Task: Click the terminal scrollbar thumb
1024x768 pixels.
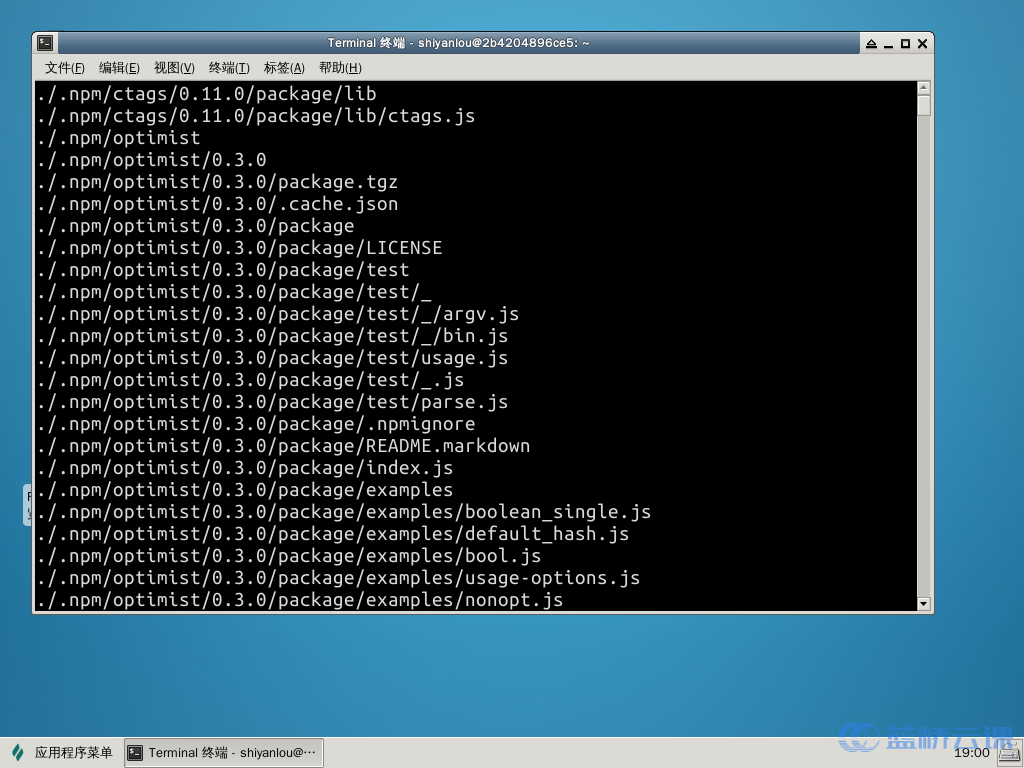Action: pyautogui.click(x=923, y=105)
